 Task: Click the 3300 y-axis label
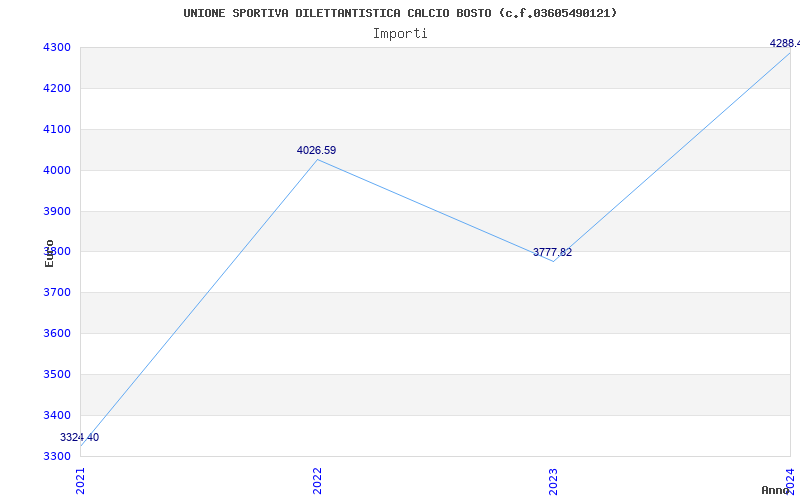(57, 456)
